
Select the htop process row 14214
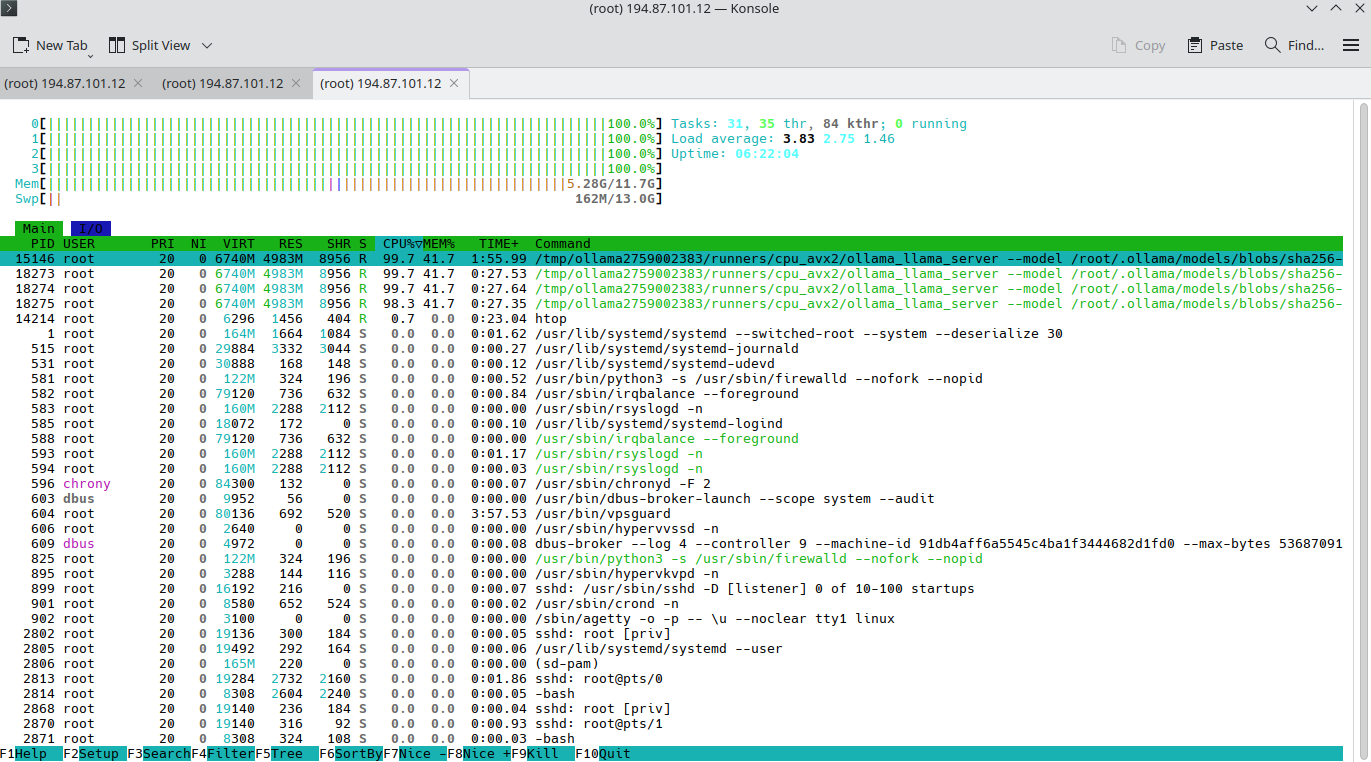pyautogui.click(x=679, y=319)
